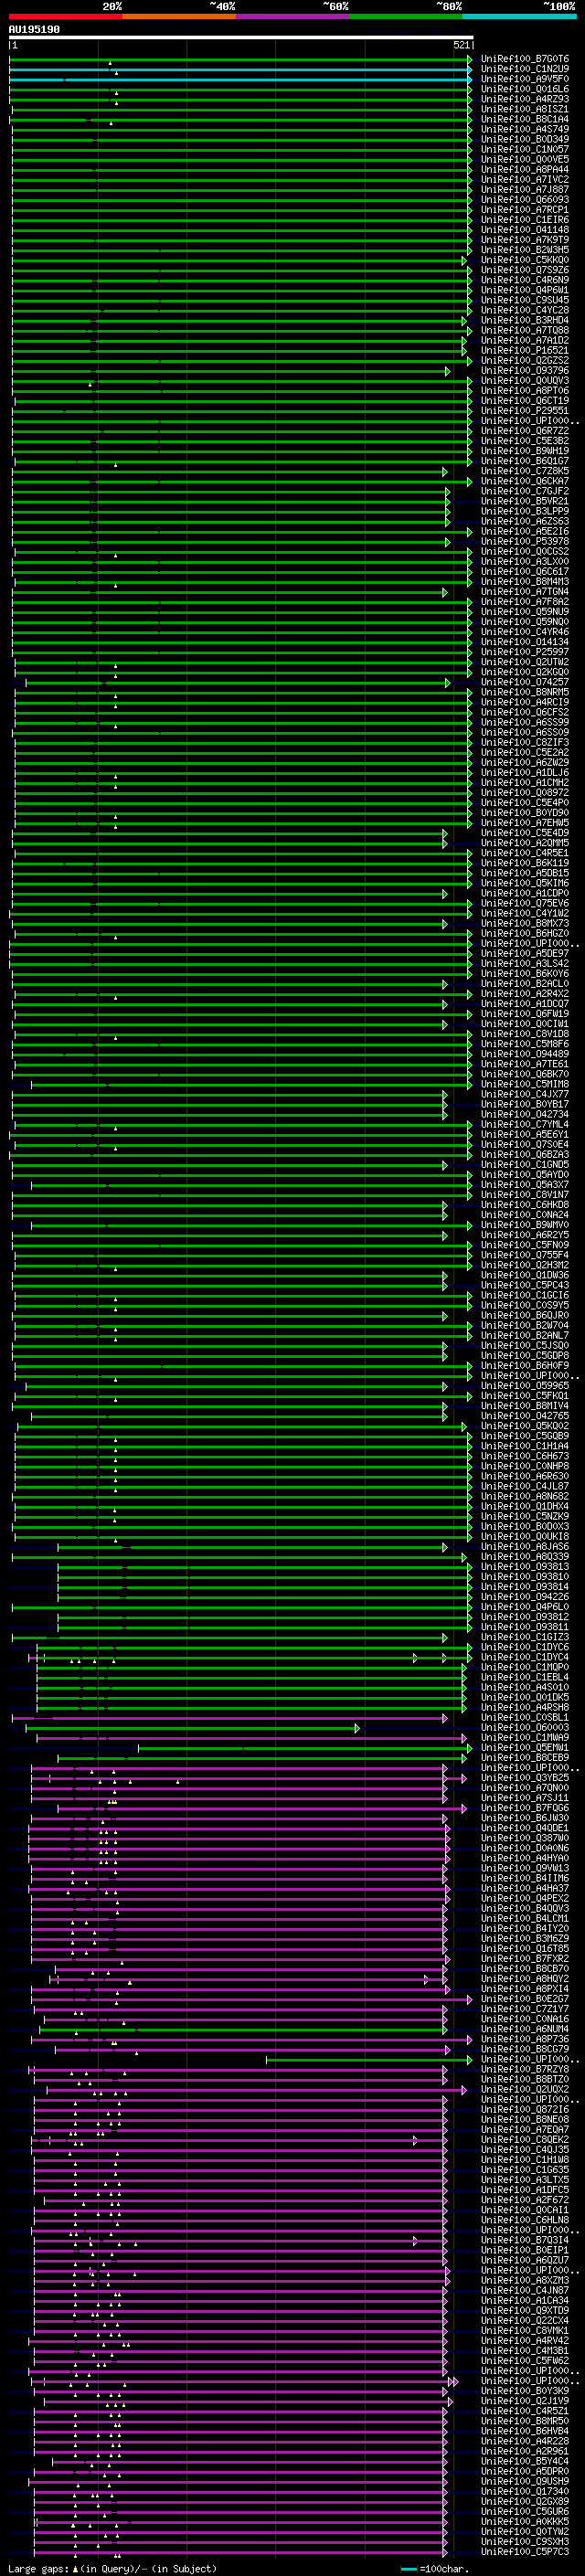Image resolution: width=585 pixels, height=2576 pixels.
Task: Click the red 20% identity legend segment
Action: 65,17
